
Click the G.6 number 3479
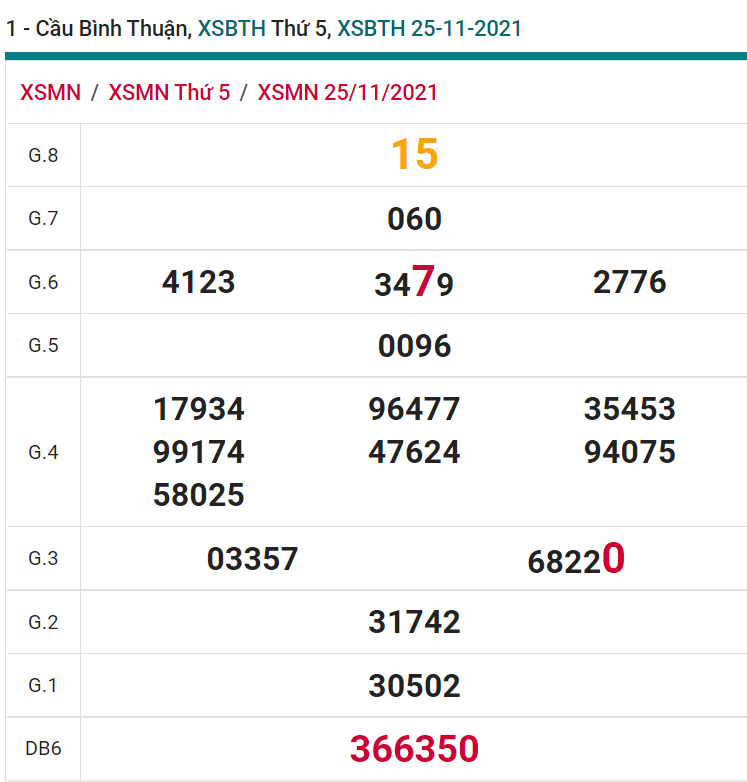[x=414, y=284]
